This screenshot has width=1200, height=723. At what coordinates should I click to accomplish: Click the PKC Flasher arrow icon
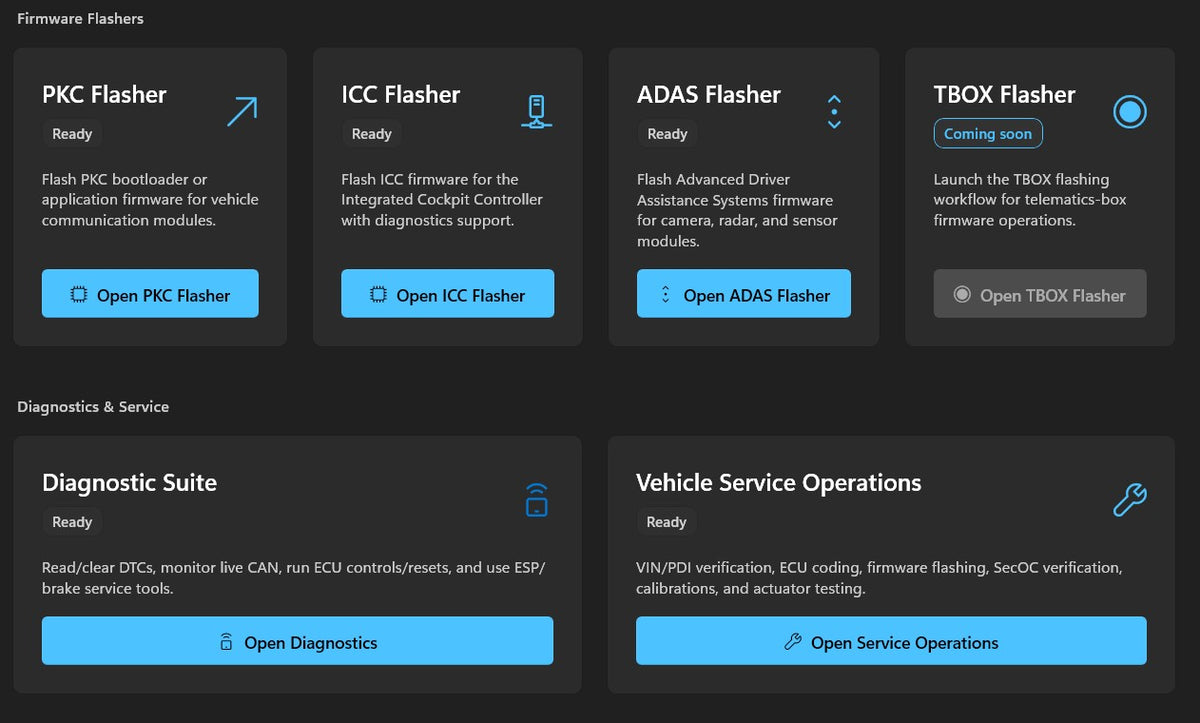tap(242, 111)
